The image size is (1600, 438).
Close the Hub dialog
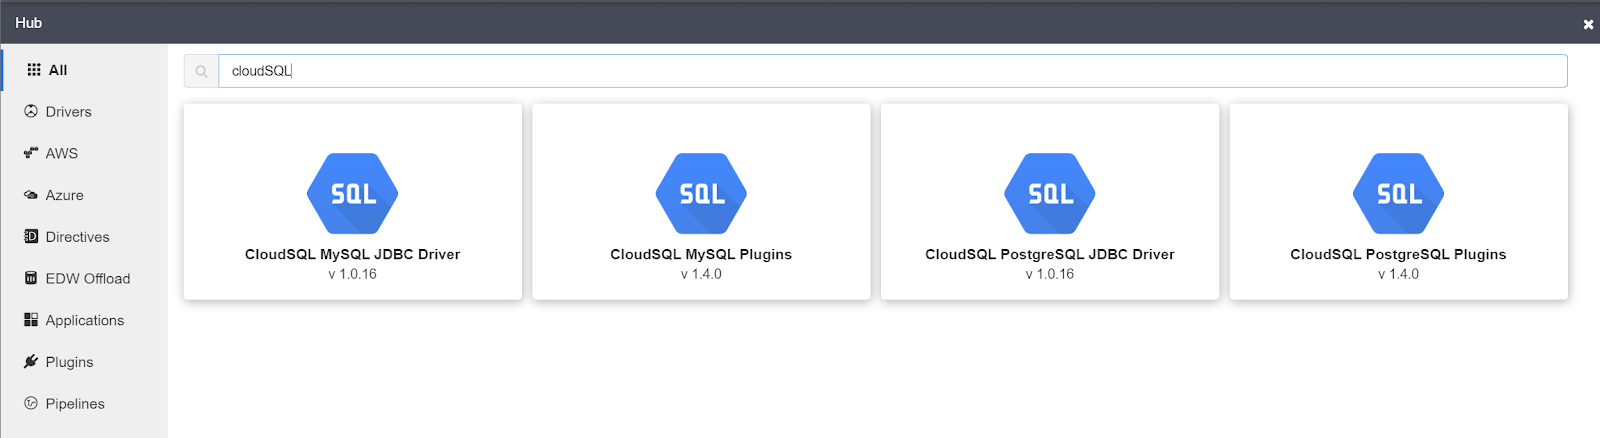(1588, 24)
